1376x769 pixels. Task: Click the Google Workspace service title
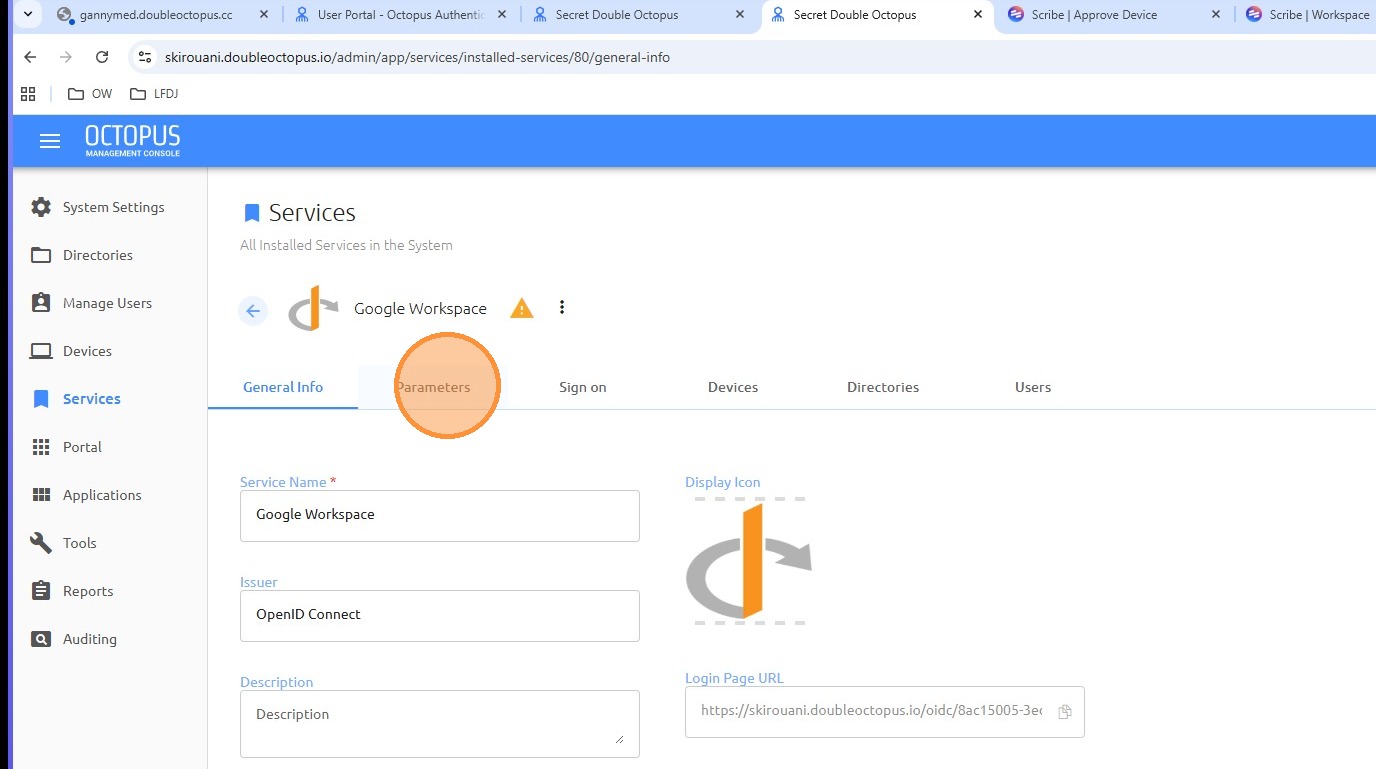(420, 308)
